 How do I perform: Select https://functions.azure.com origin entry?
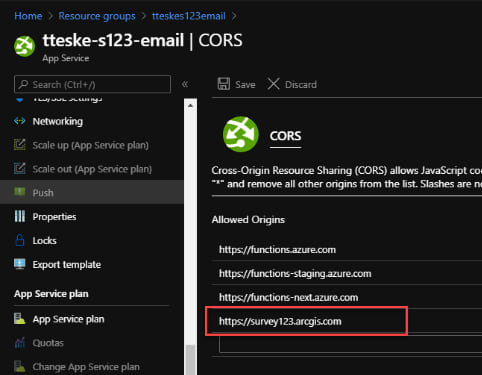277,250
